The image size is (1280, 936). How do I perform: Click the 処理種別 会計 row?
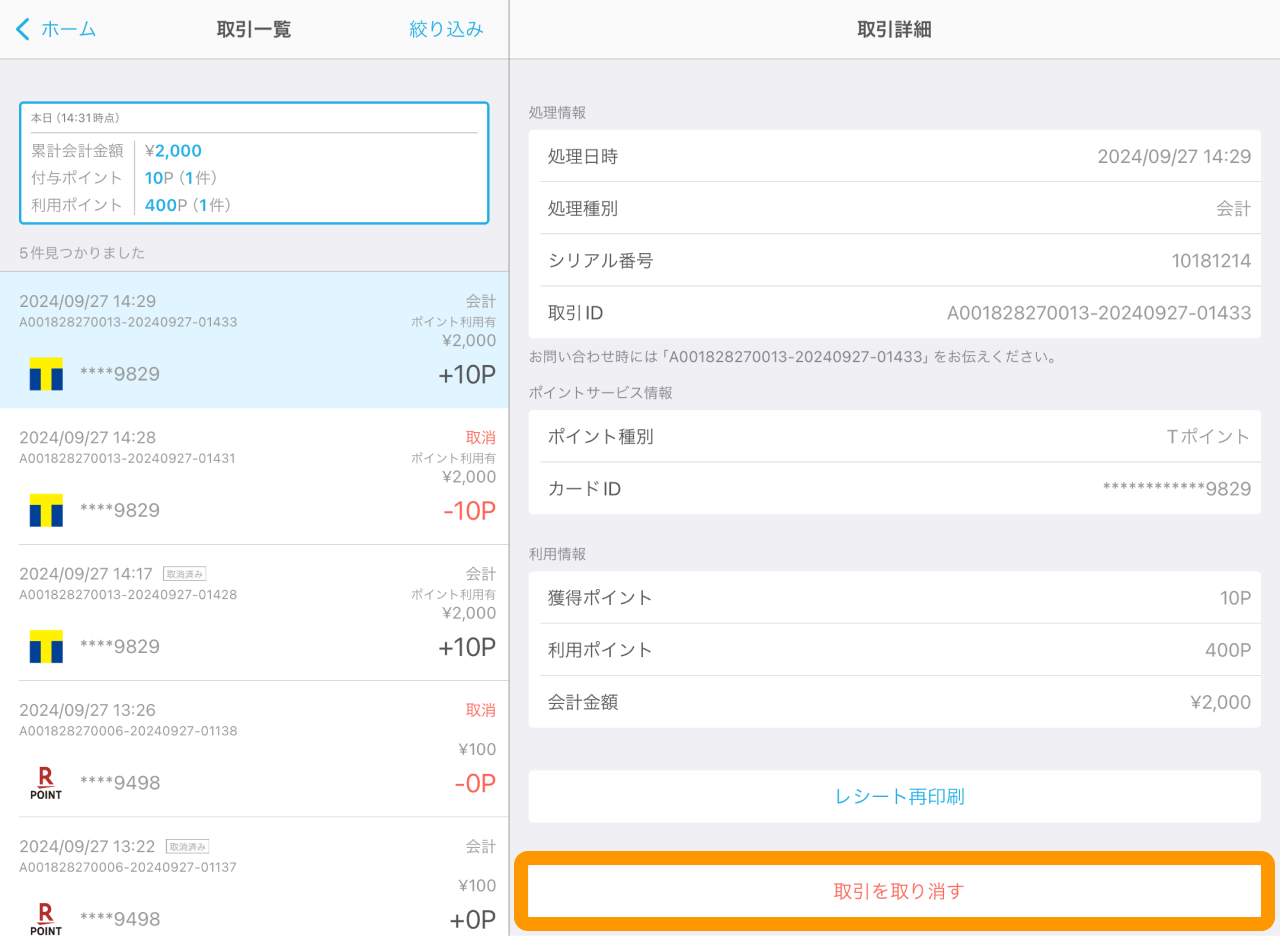(x=895, y=208)
